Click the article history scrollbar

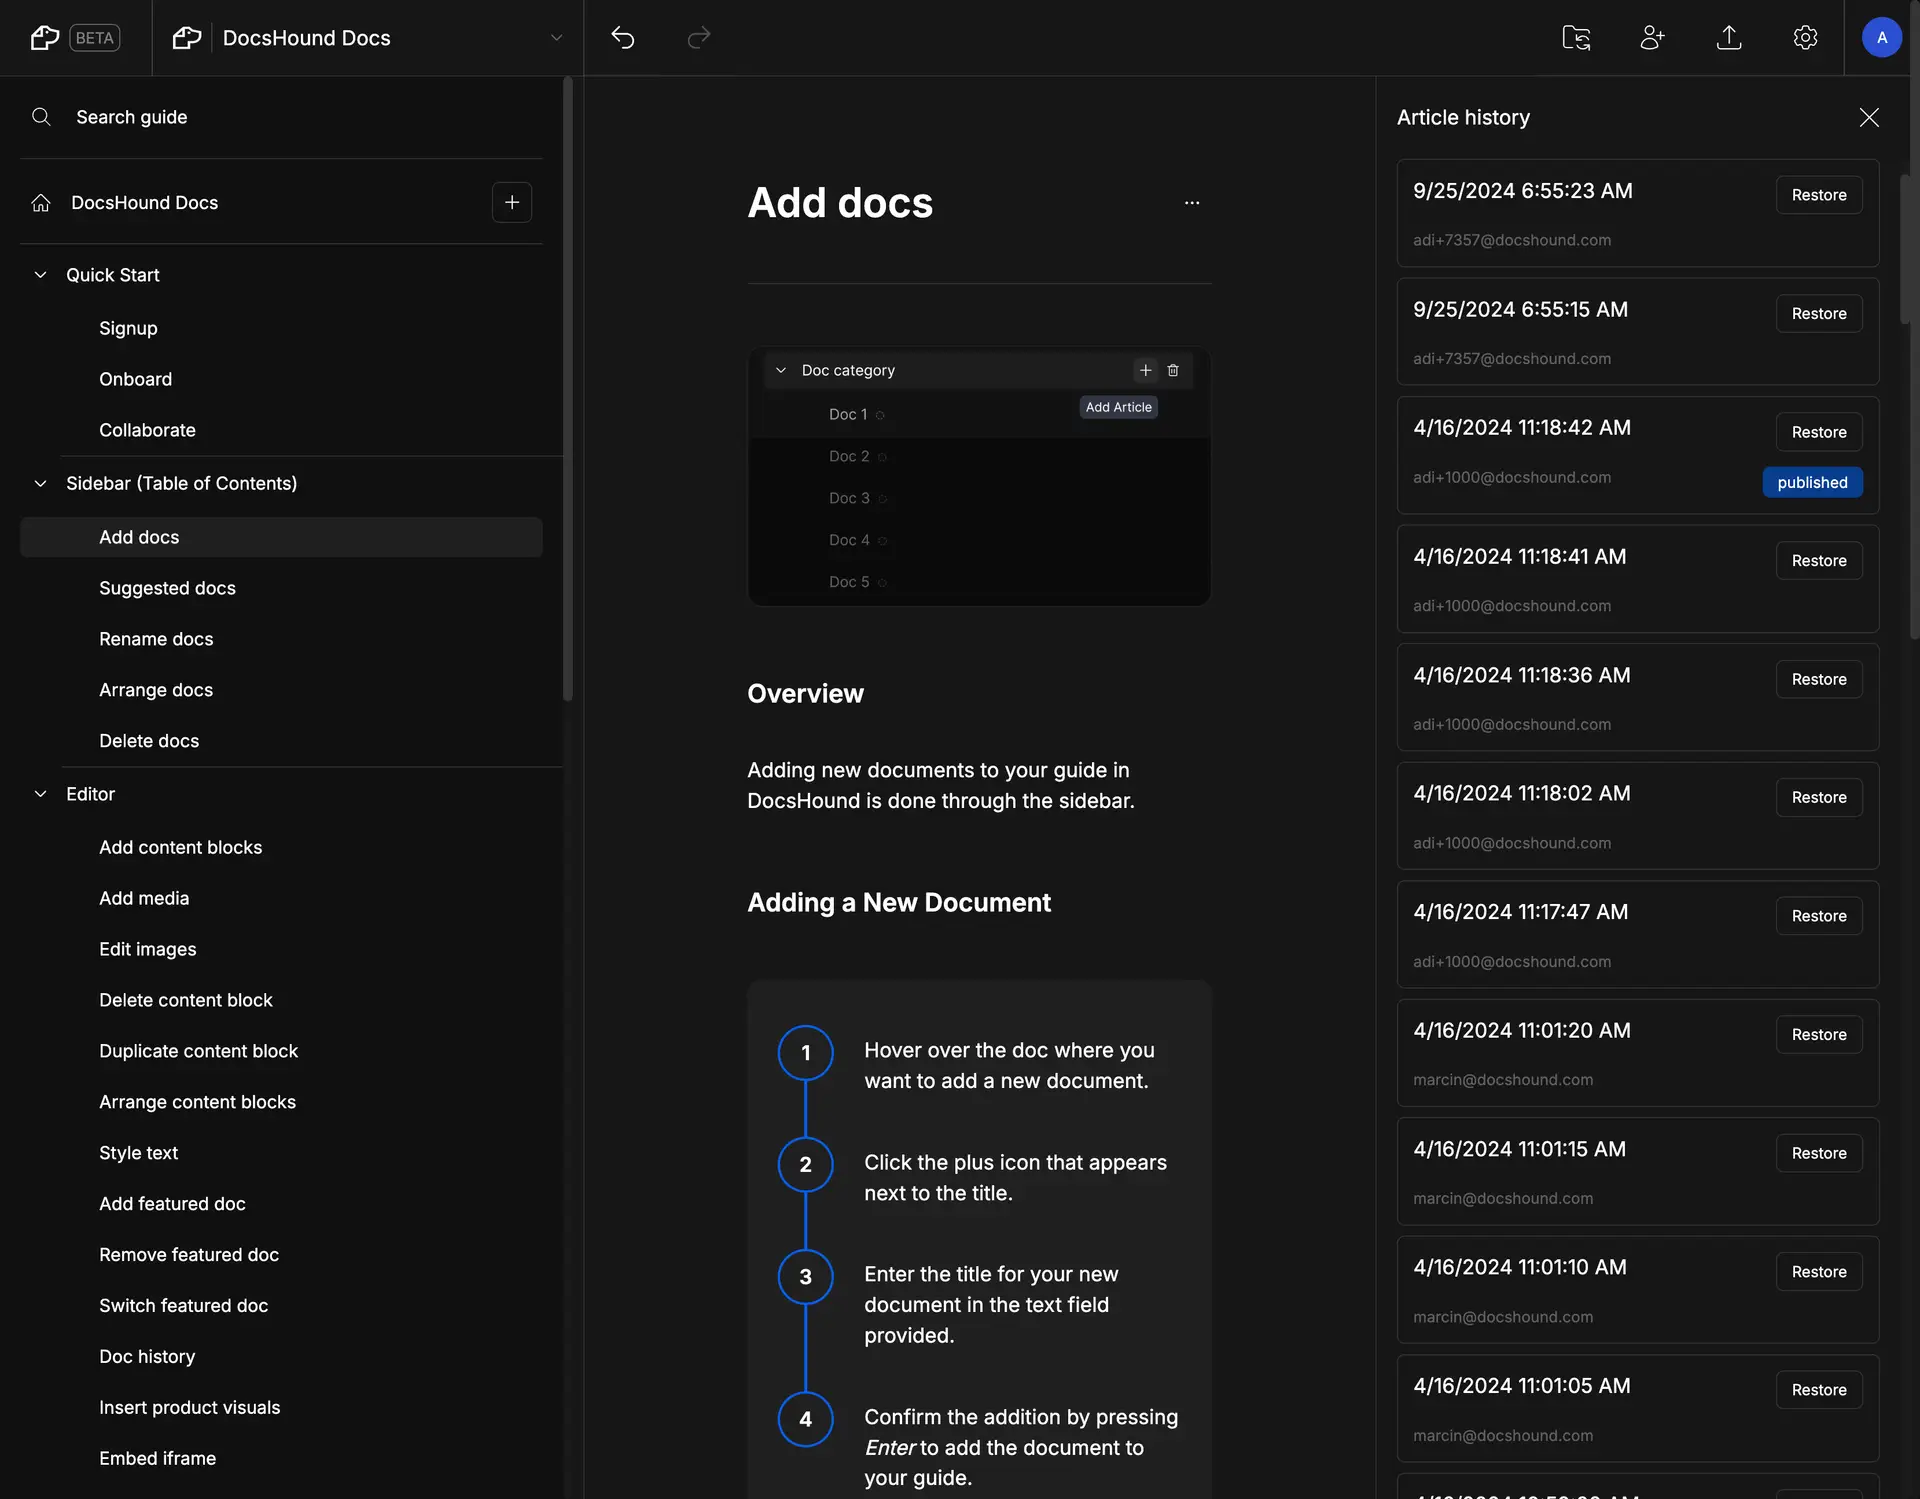pos(1905,250)
